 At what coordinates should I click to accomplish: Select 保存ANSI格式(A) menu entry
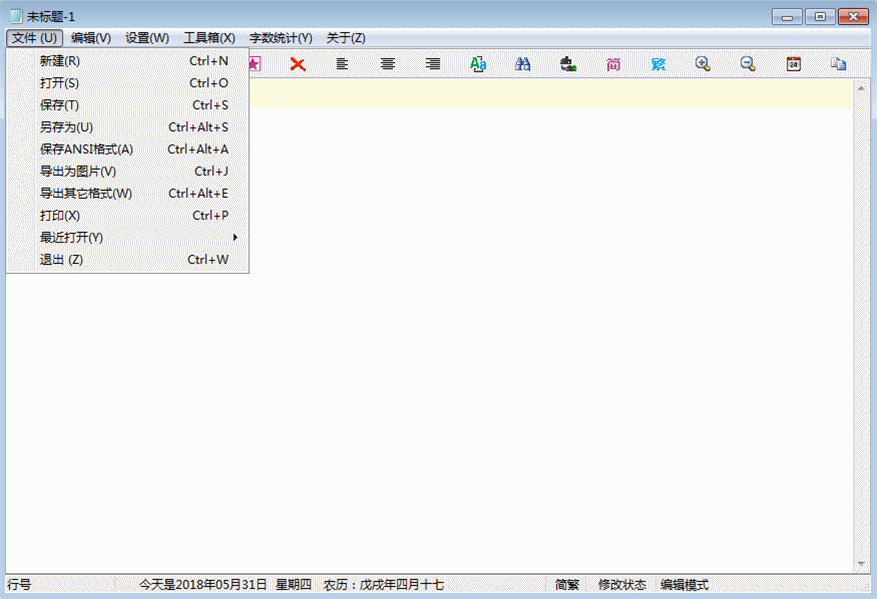(128, 149)
